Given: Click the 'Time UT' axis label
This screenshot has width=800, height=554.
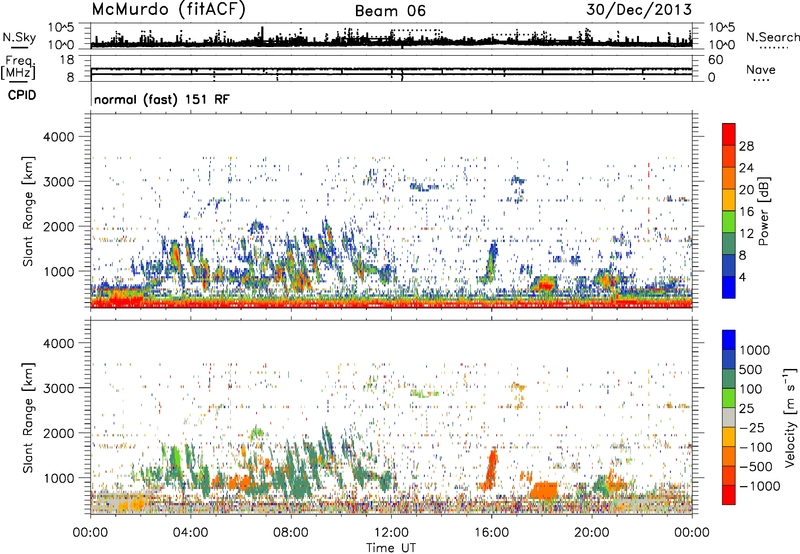Looking at the screenshot, I should [x=391, y=548].
